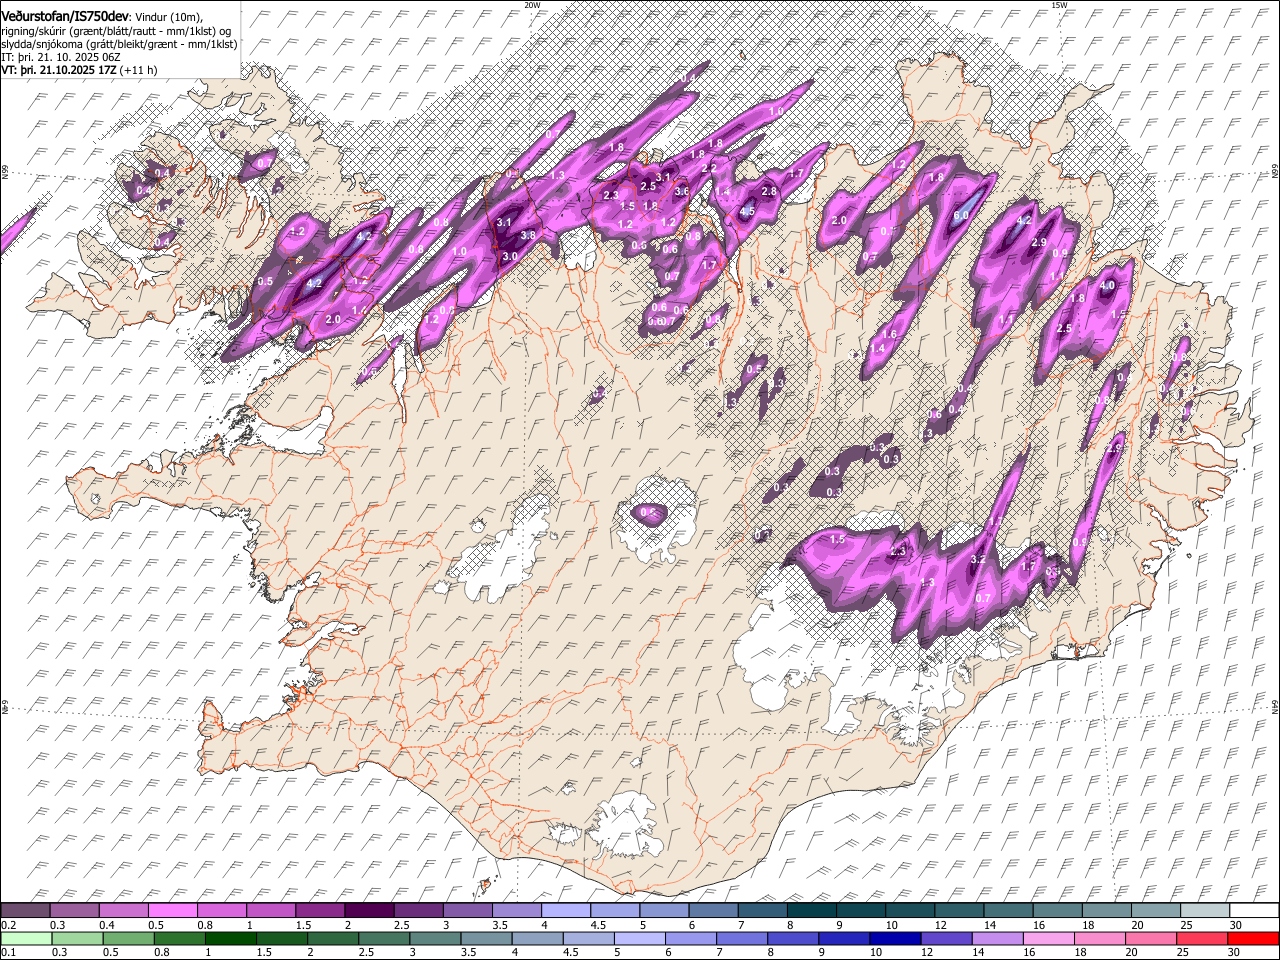Click the 2.8 precipitation value on the map
The height and width of the screenshot is (960, 1280).
point(769,191)
